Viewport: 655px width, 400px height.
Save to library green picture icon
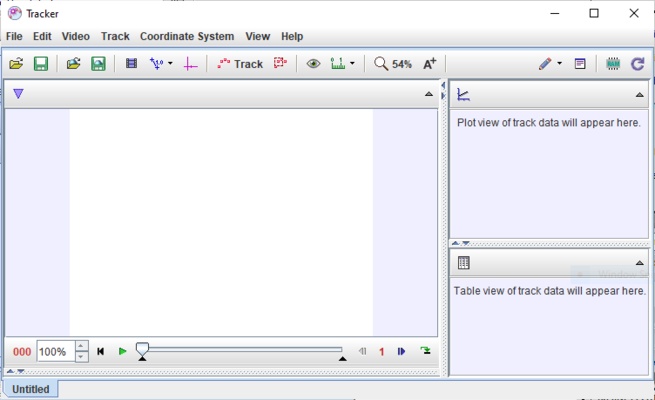tap(98, 64)
